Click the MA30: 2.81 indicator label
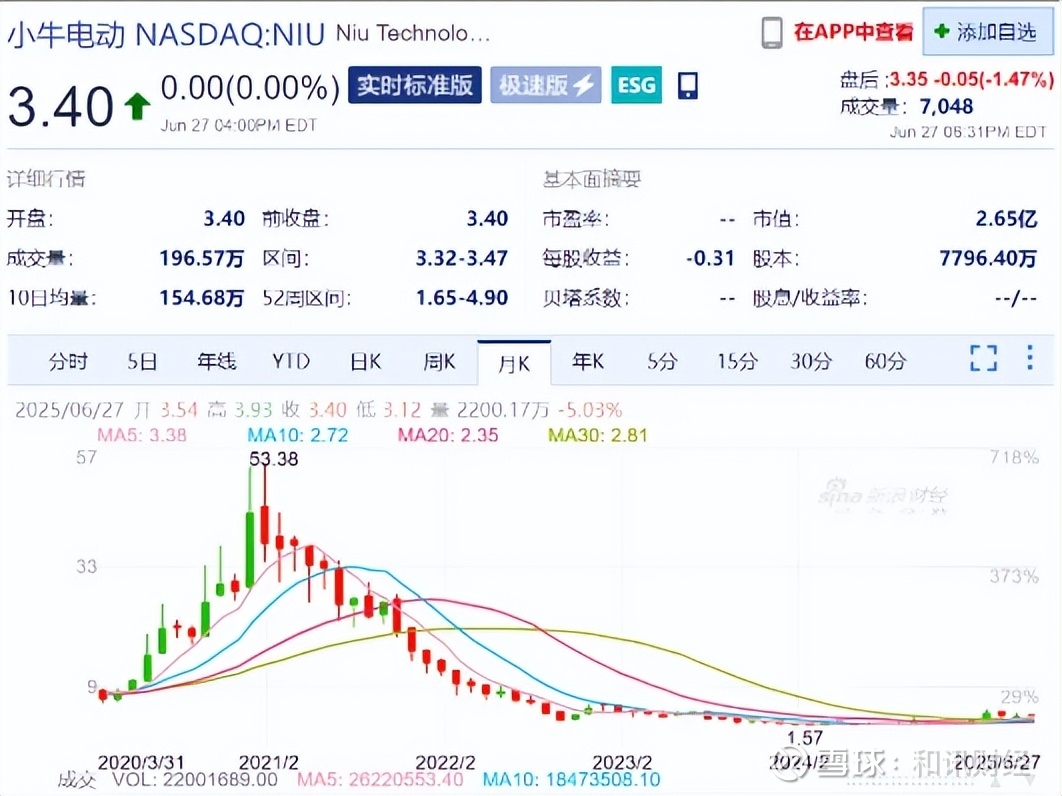 (597, 435)
